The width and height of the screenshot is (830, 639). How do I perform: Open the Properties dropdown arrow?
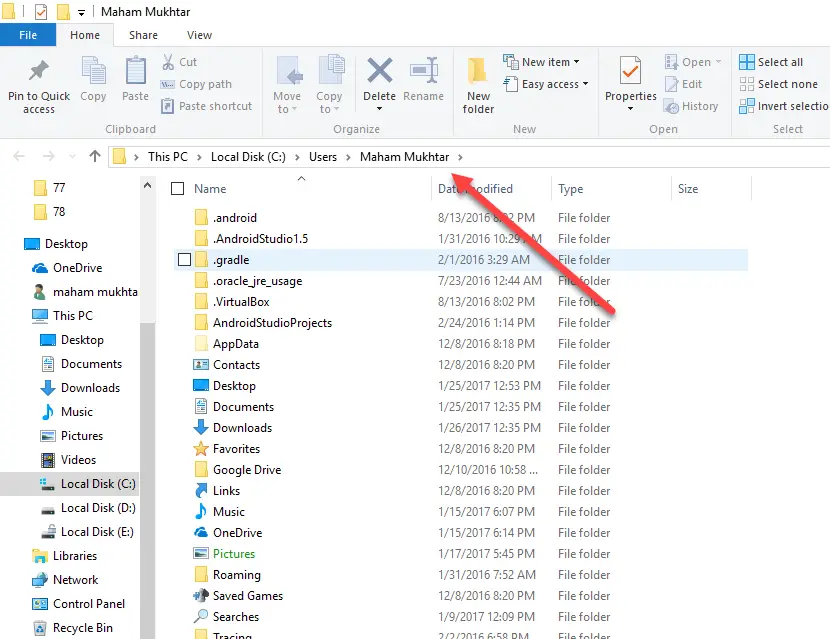pyautogui.click(x=630, y=109)
